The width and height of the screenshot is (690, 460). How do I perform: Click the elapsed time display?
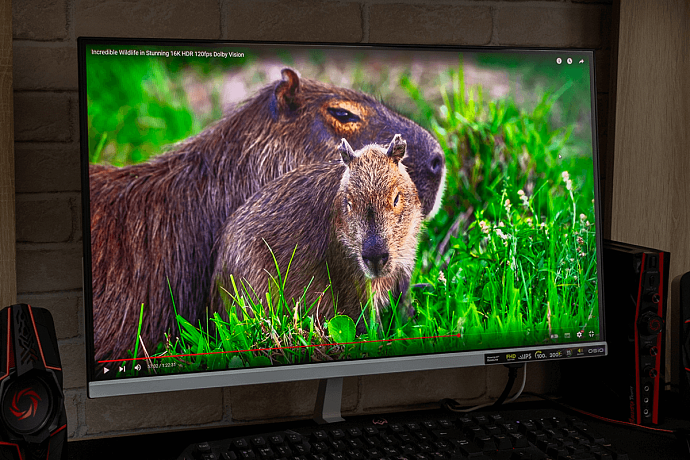click(162, 367)
